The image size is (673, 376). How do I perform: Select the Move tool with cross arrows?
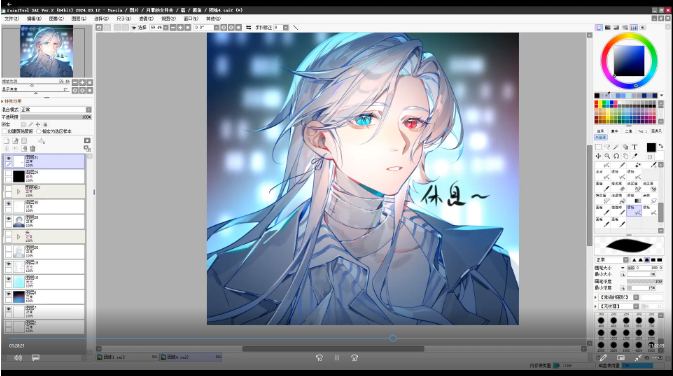pos(598,156)
